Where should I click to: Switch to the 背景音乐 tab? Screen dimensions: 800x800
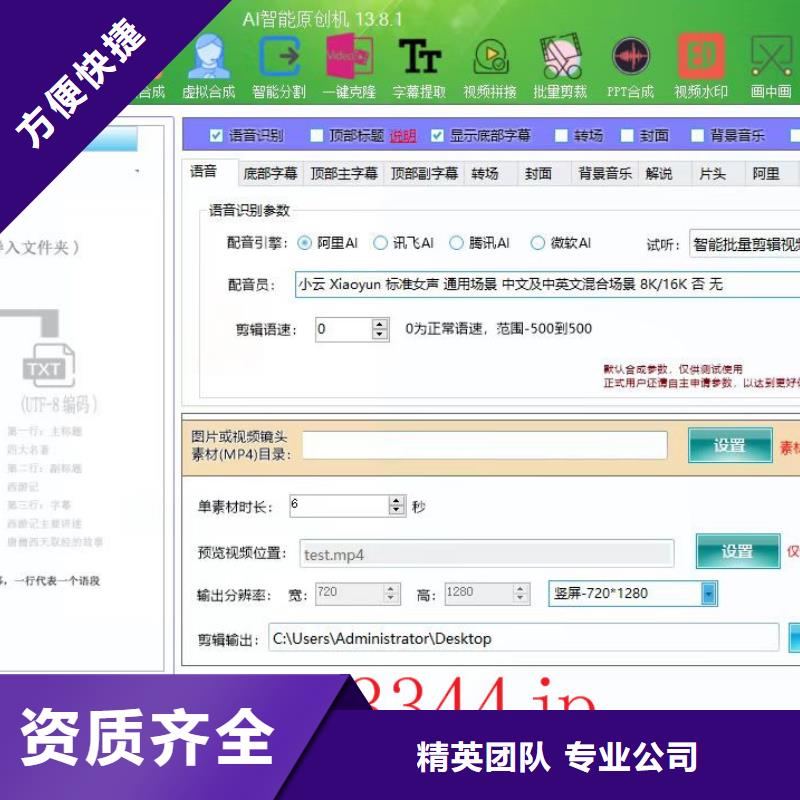[605, 173]
